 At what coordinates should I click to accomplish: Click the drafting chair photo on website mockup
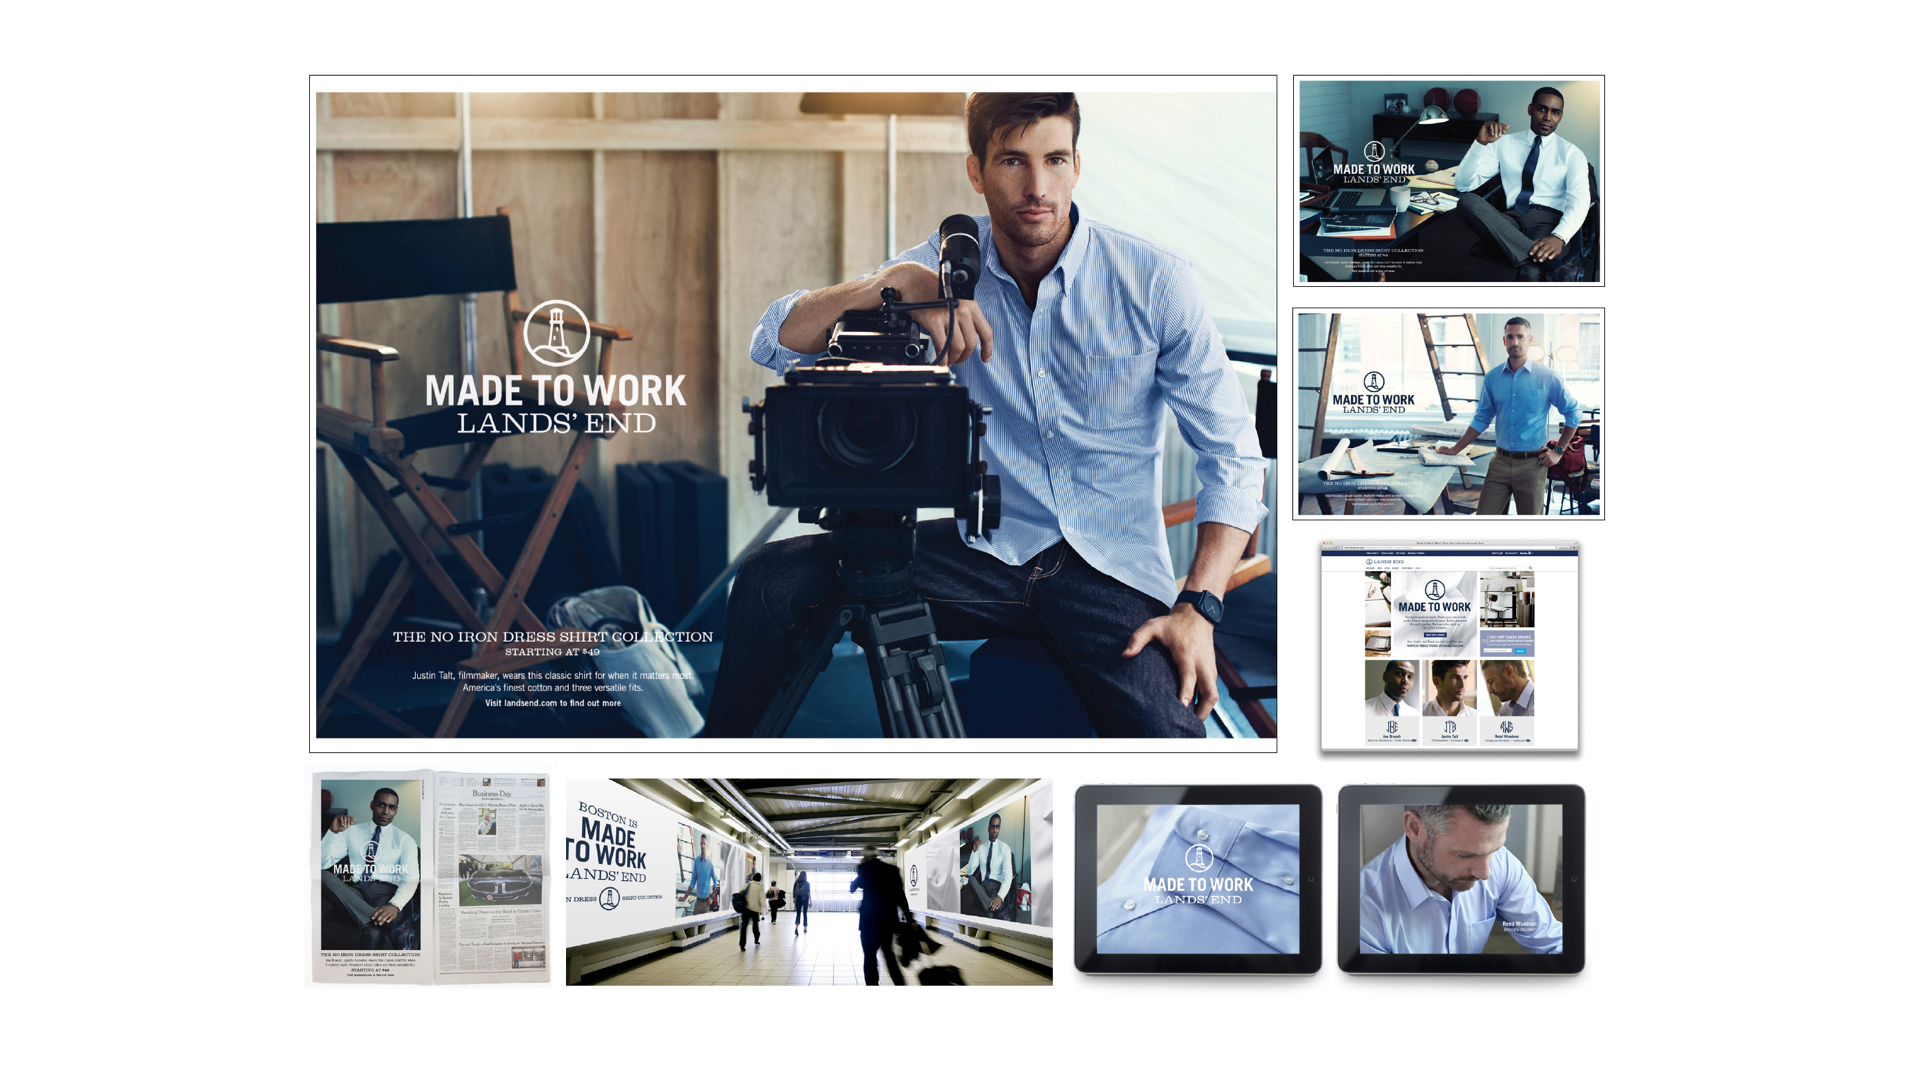tap(1507, 599)
